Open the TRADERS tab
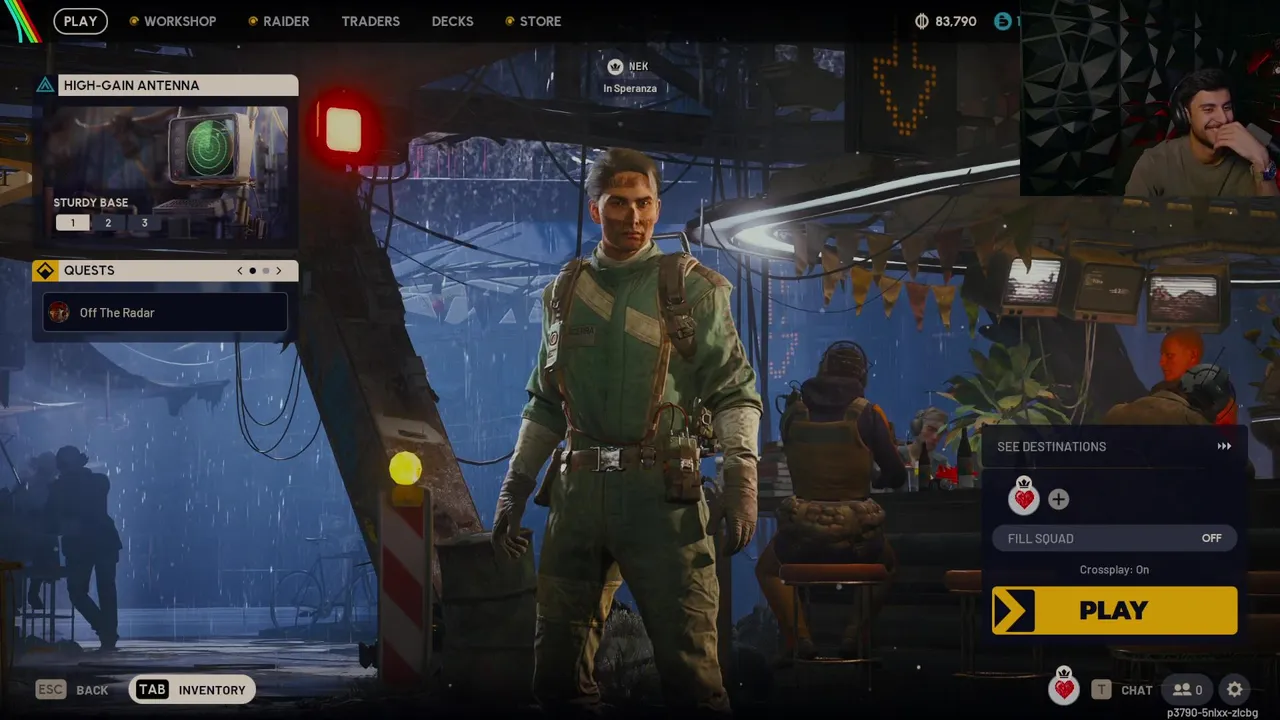The height and width of the screenshot is (720, 1280). (370, 21)
